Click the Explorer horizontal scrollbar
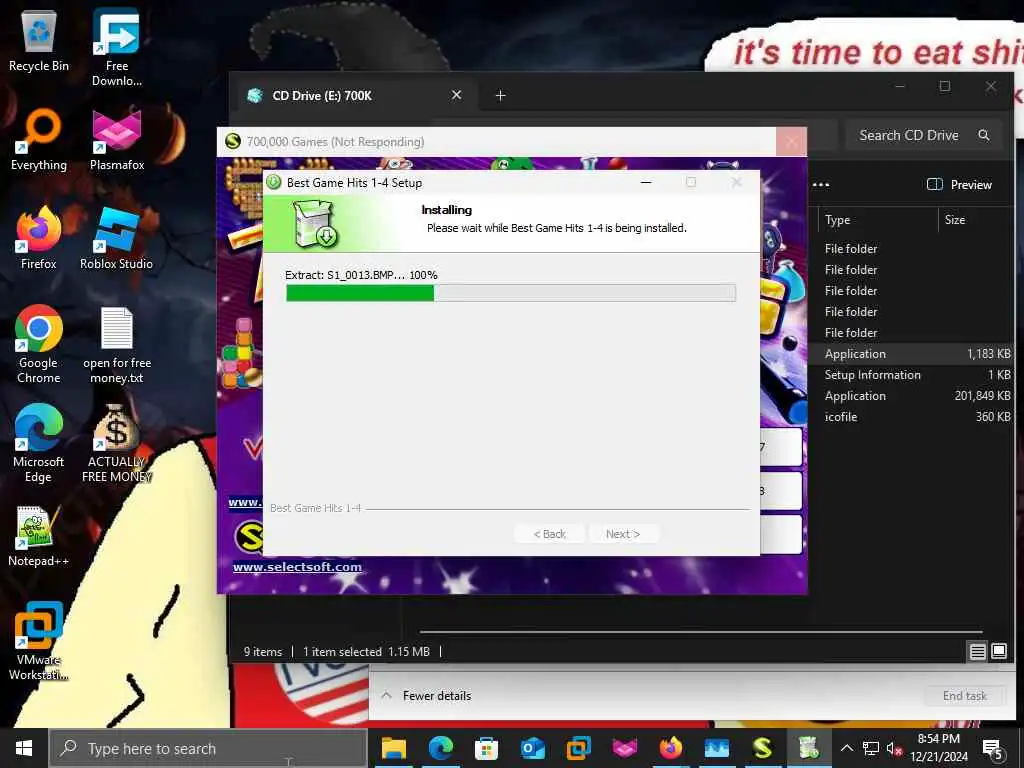 tap(701, 632)
